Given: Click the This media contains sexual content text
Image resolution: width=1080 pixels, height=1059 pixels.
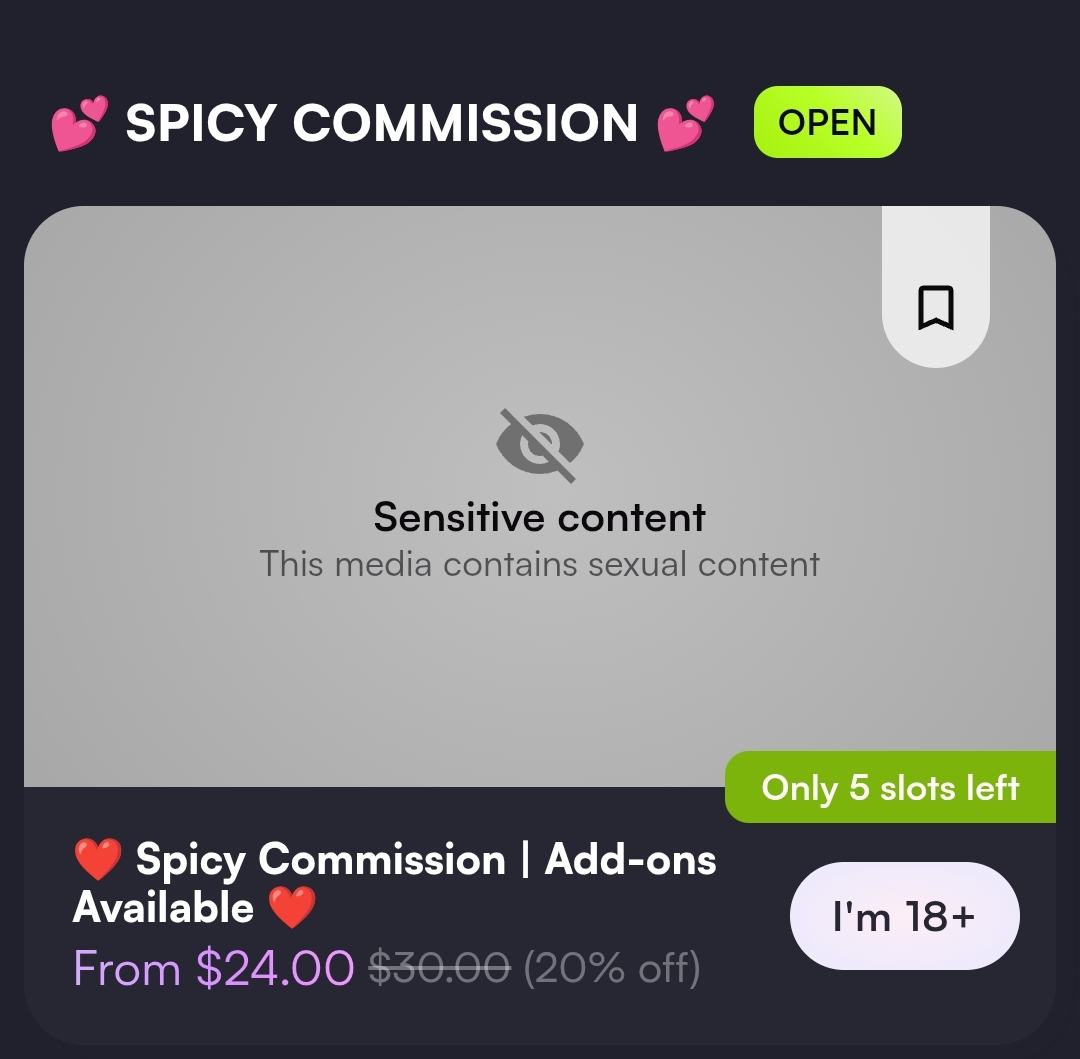Looking at the screenshot, I should pos(539,564).
